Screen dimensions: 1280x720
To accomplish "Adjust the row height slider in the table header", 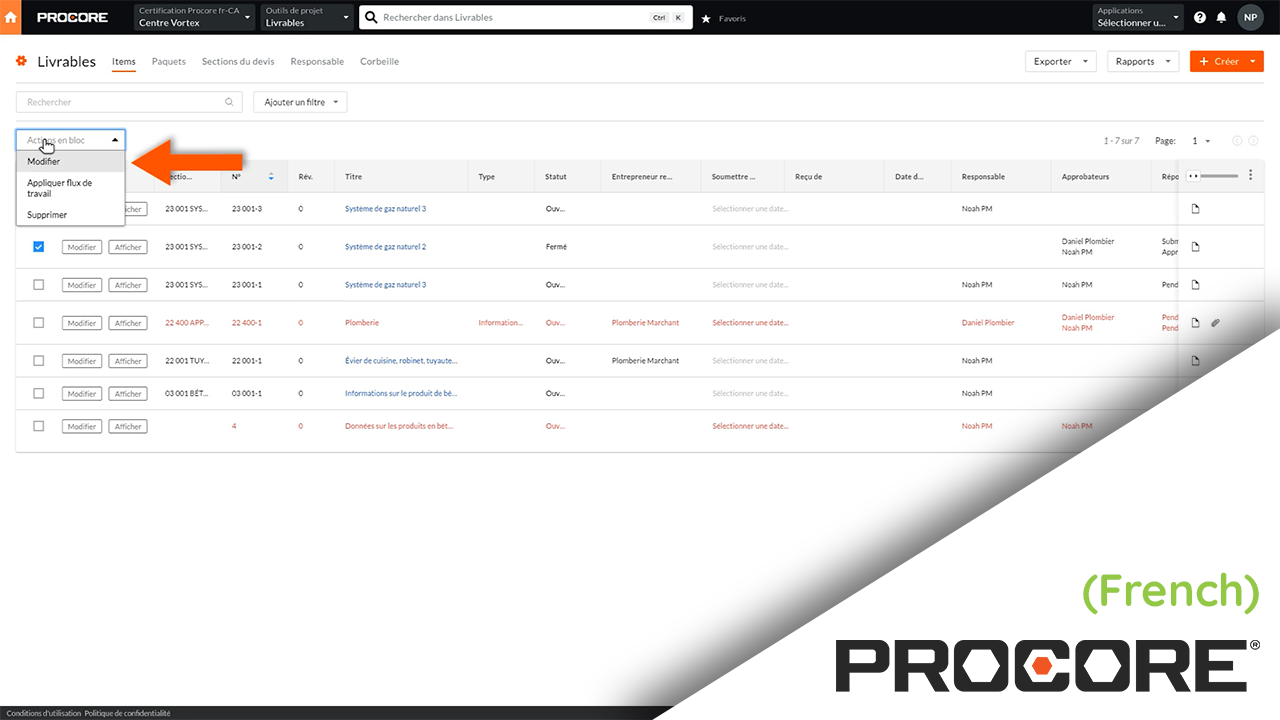I will [1213, 176].
